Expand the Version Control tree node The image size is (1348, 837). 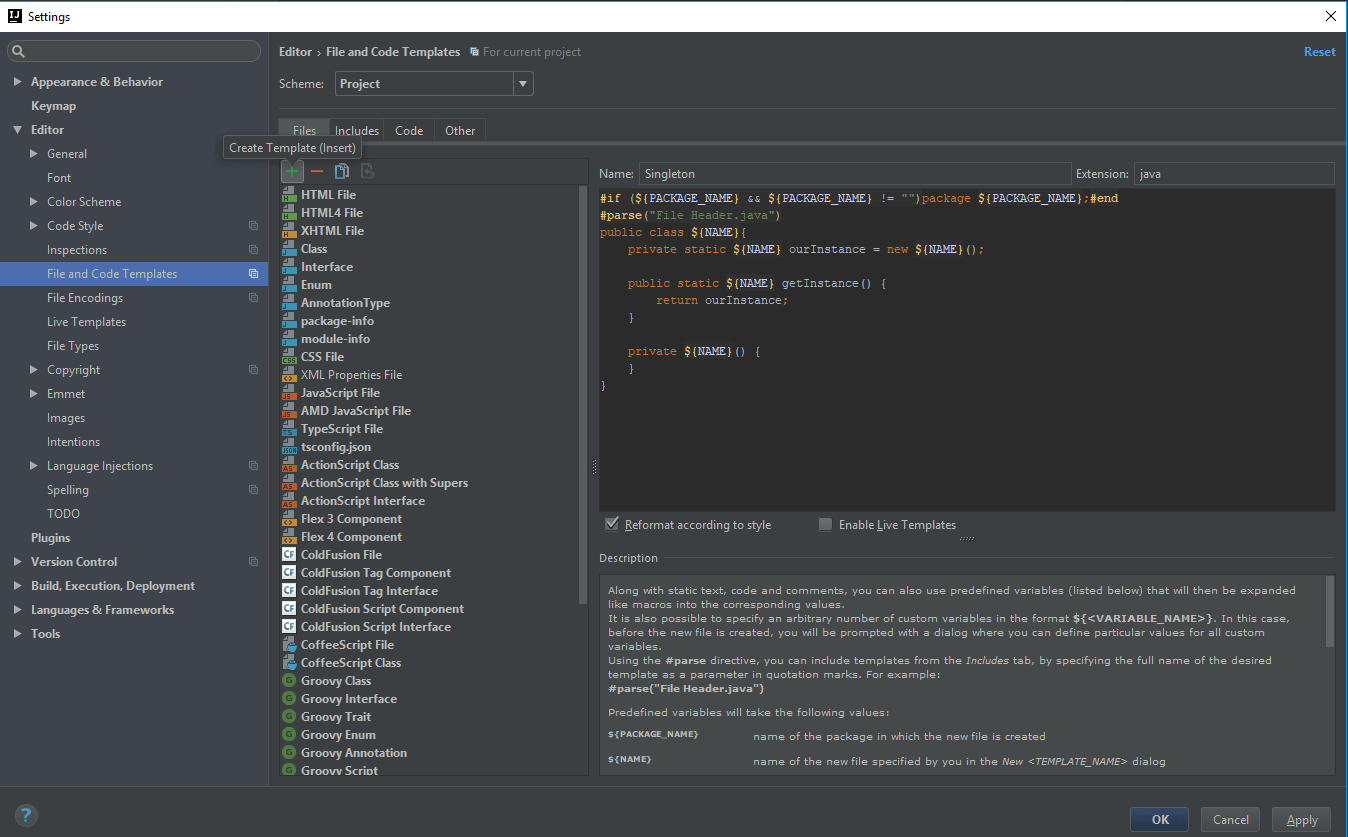17,562
